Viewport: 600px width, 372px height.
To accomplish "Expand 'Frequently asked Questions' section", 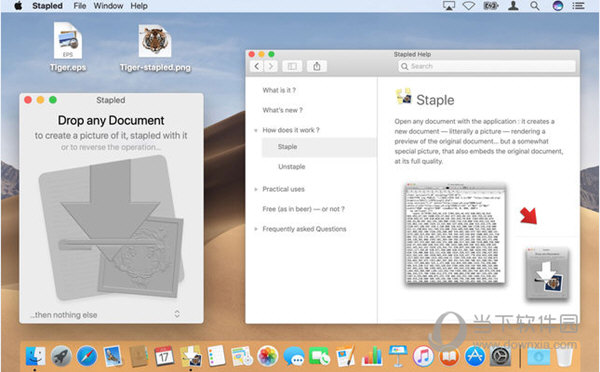I will pos(256,229).
